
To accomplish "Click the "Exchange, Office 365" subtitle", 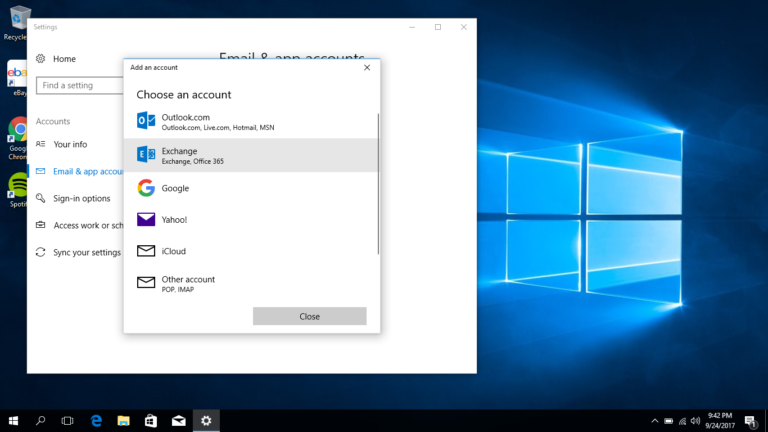I will tap(192, 161).
